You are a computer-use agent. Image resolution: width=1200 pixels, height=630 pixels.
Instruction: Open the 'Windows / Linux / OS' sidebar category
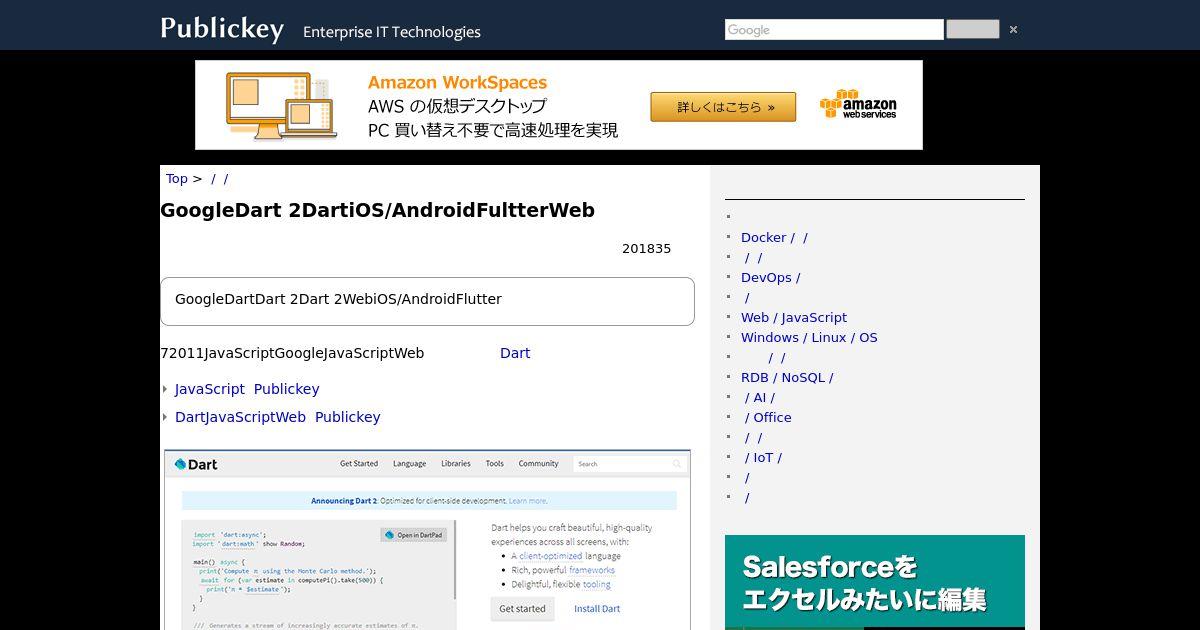[x=809, y=338]
